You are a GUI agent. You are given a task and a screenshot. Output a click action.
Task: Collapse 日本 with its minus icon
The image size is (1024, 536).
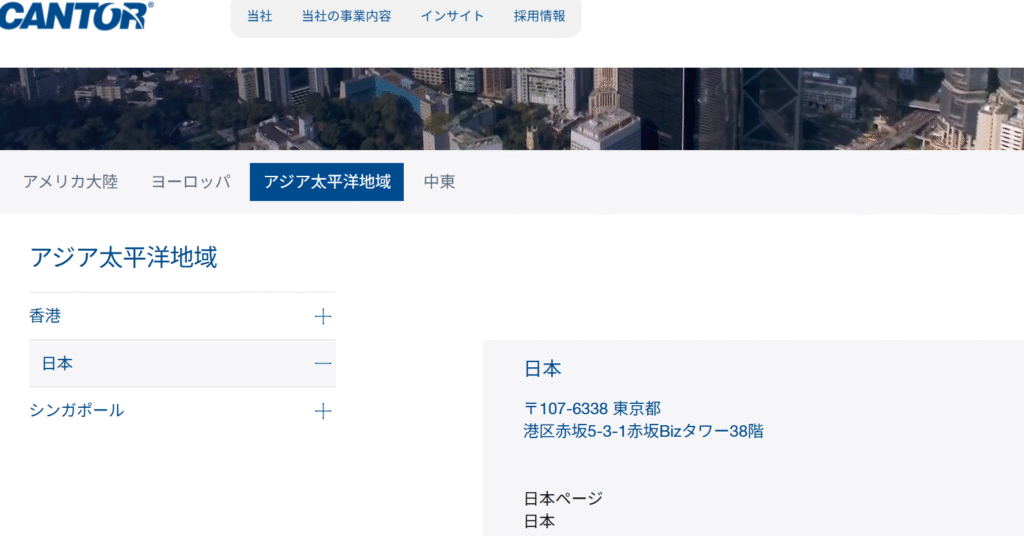323,364
